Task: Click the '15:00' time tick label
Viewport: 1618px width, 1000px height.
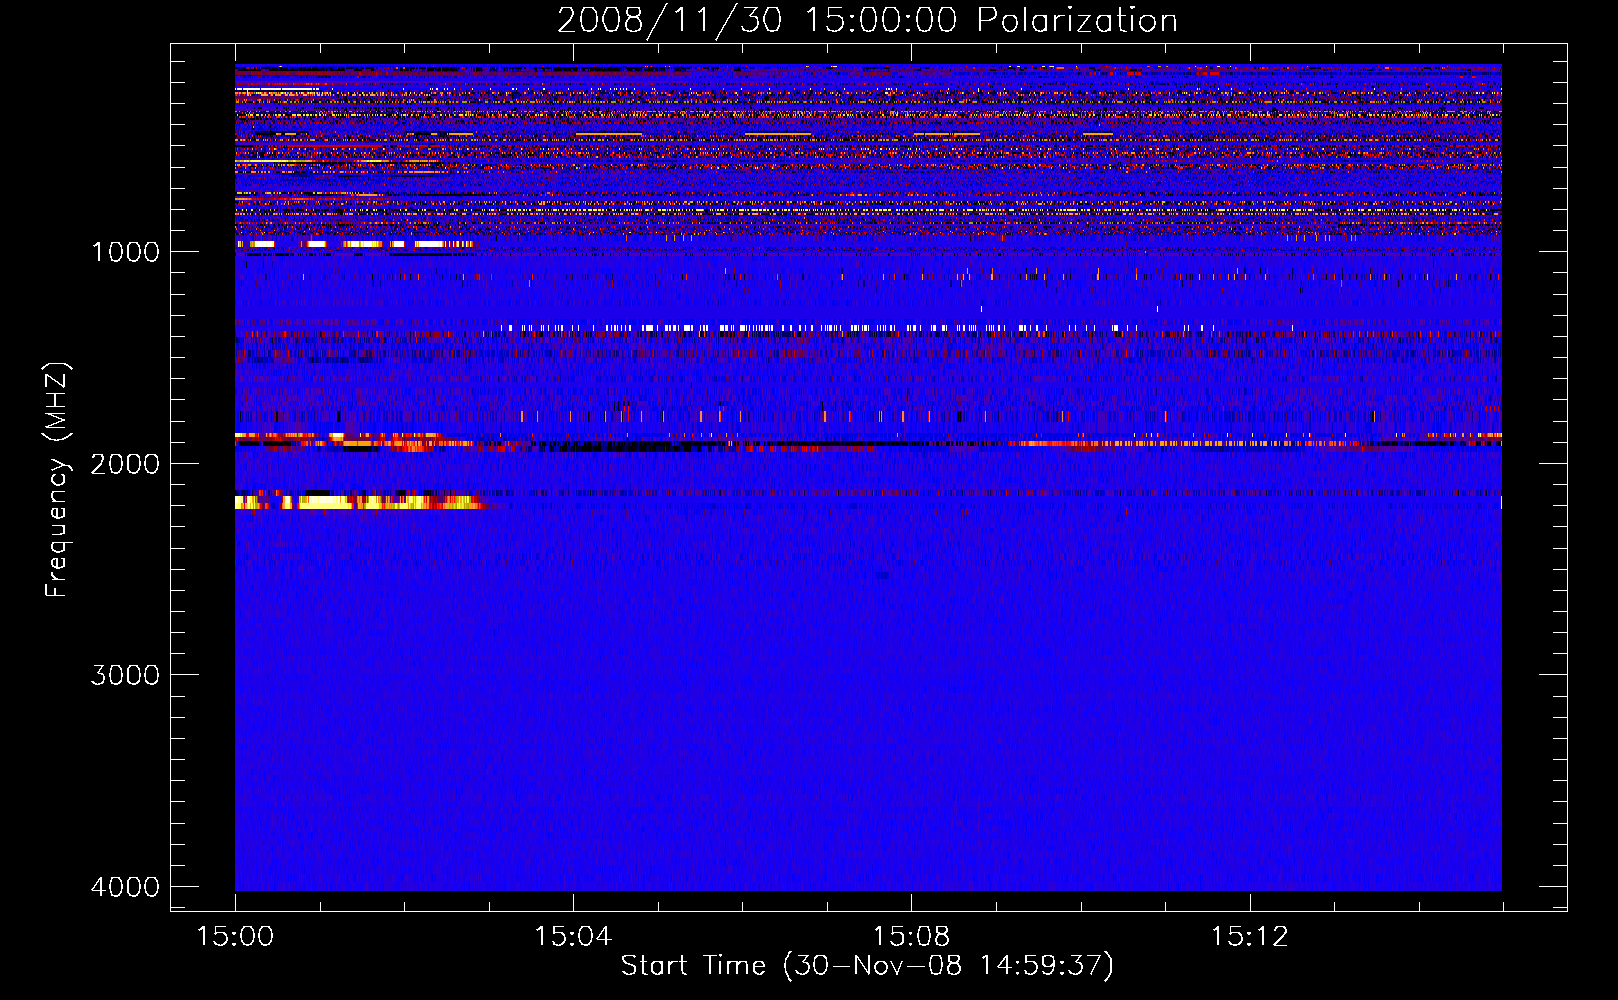Action: click(235, 936)
